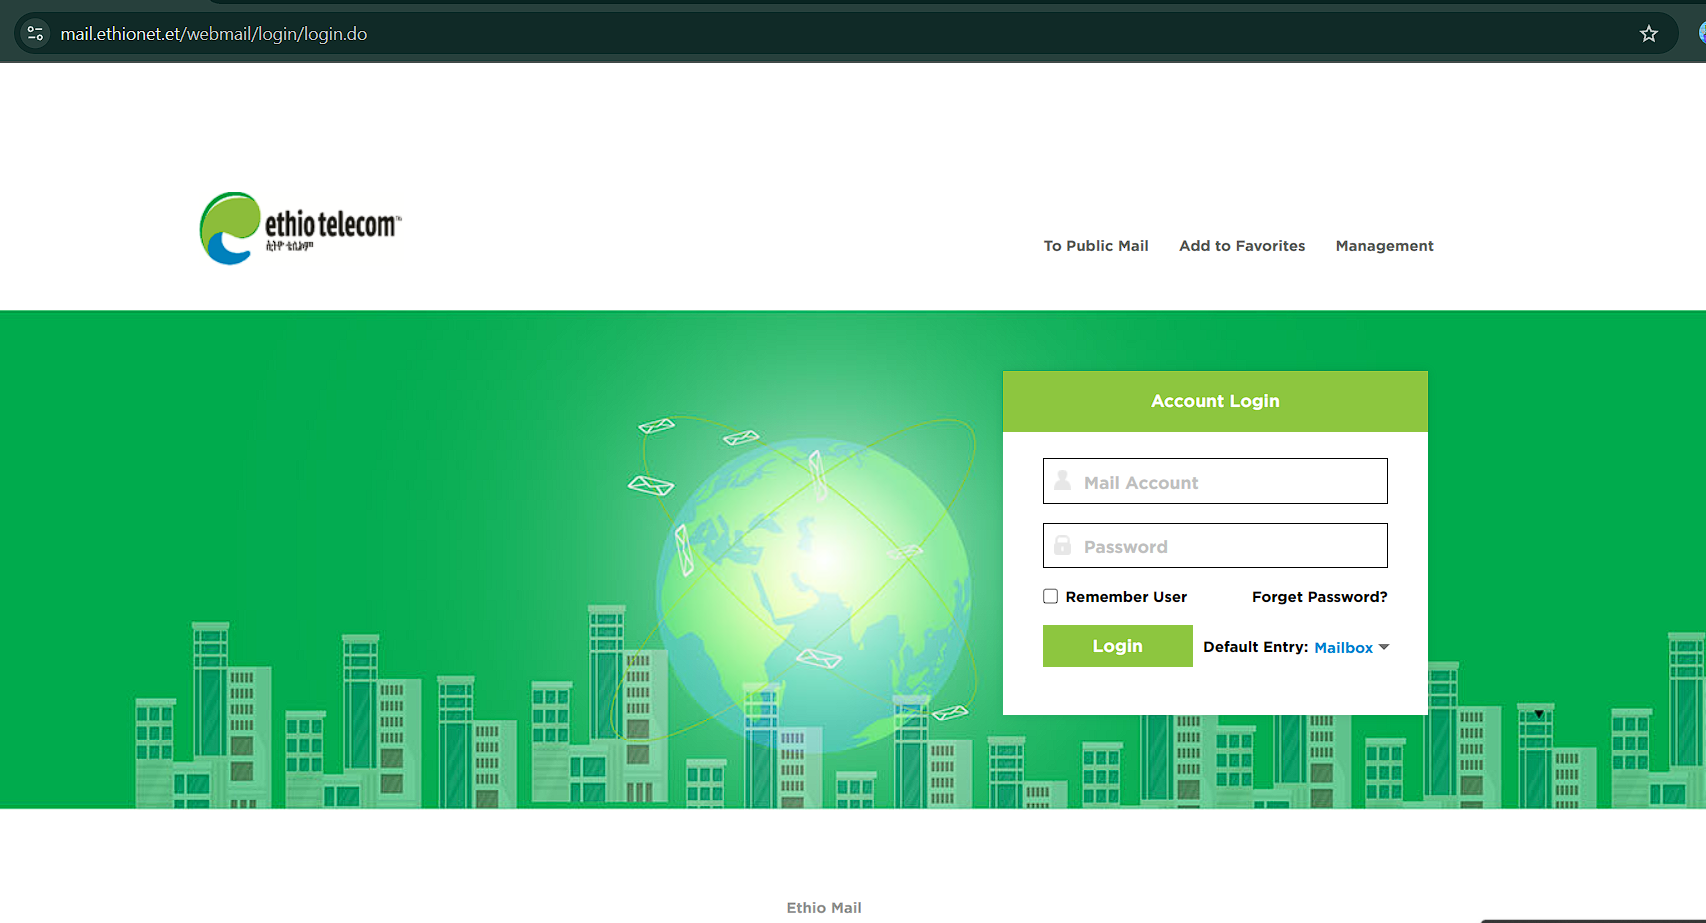Click the globe illustration in the banner
1706x923 pixels.
(813, 590)
